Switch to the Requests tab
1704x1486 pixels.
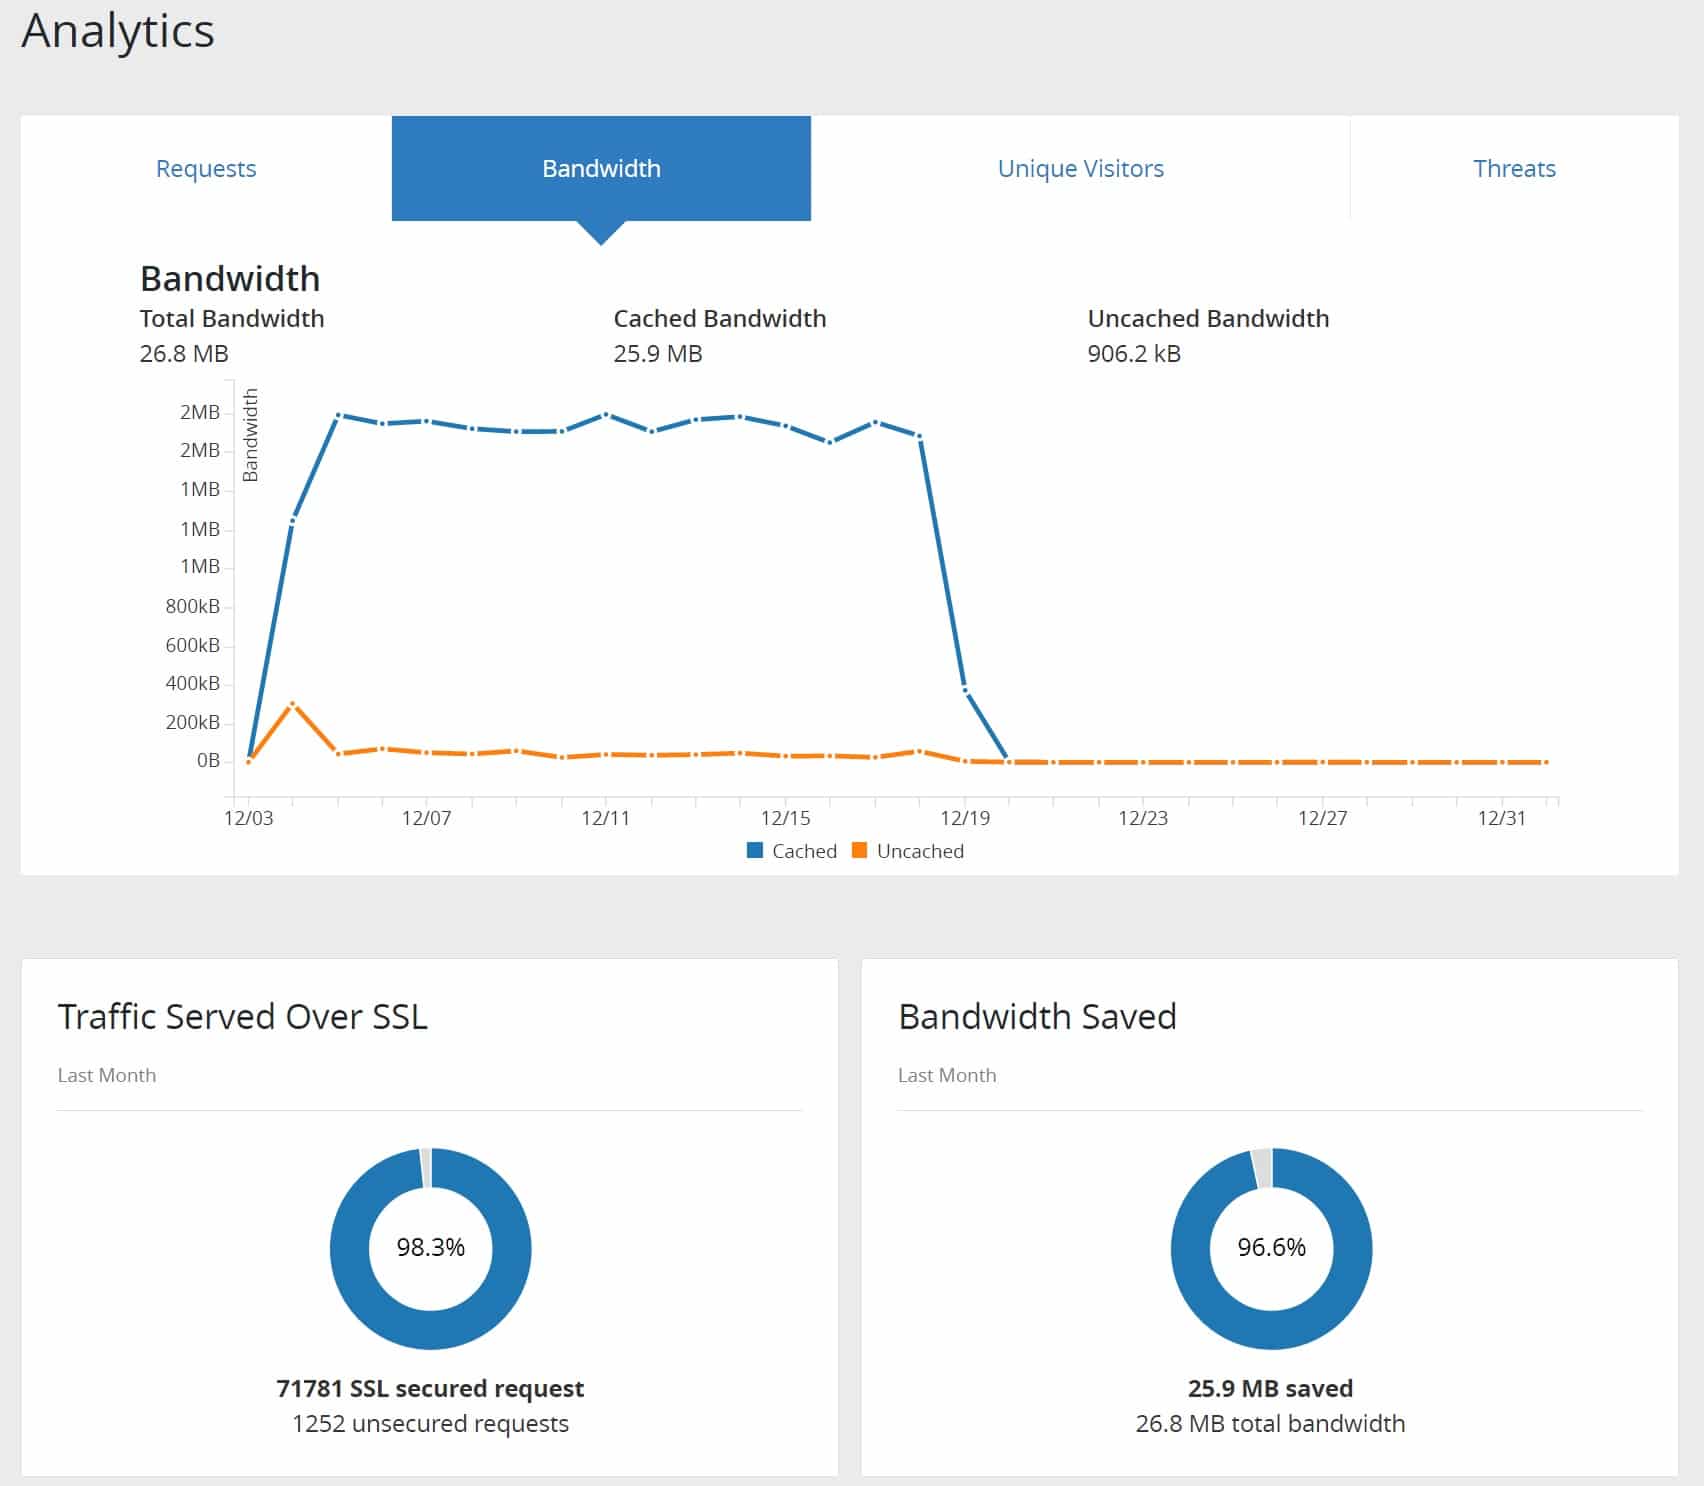point(205,168)
